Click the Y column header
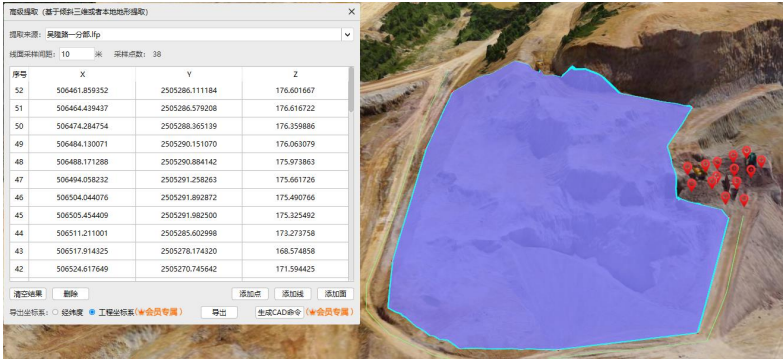This screenshot has height=361, width=784. tap(189, 74)
